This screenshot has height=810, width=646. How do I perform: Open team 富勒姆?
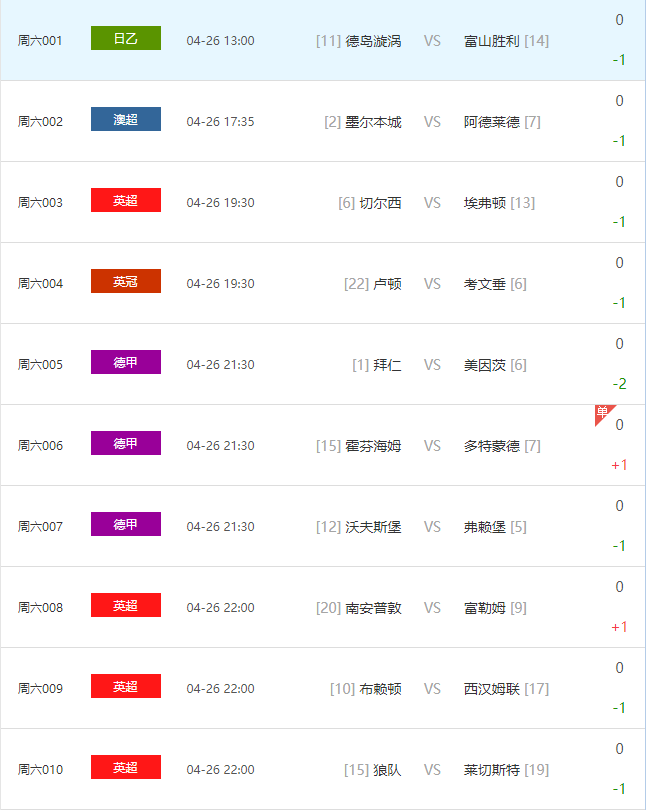[484, 608]
